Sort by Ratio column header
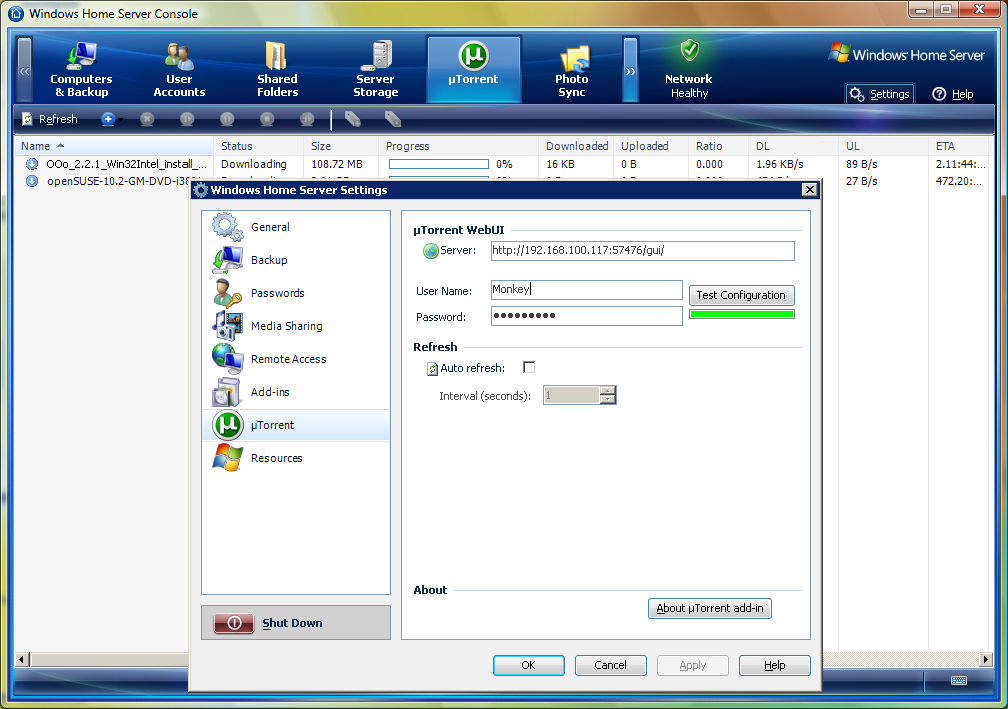Screen dimensions: 1008x709 718,146
